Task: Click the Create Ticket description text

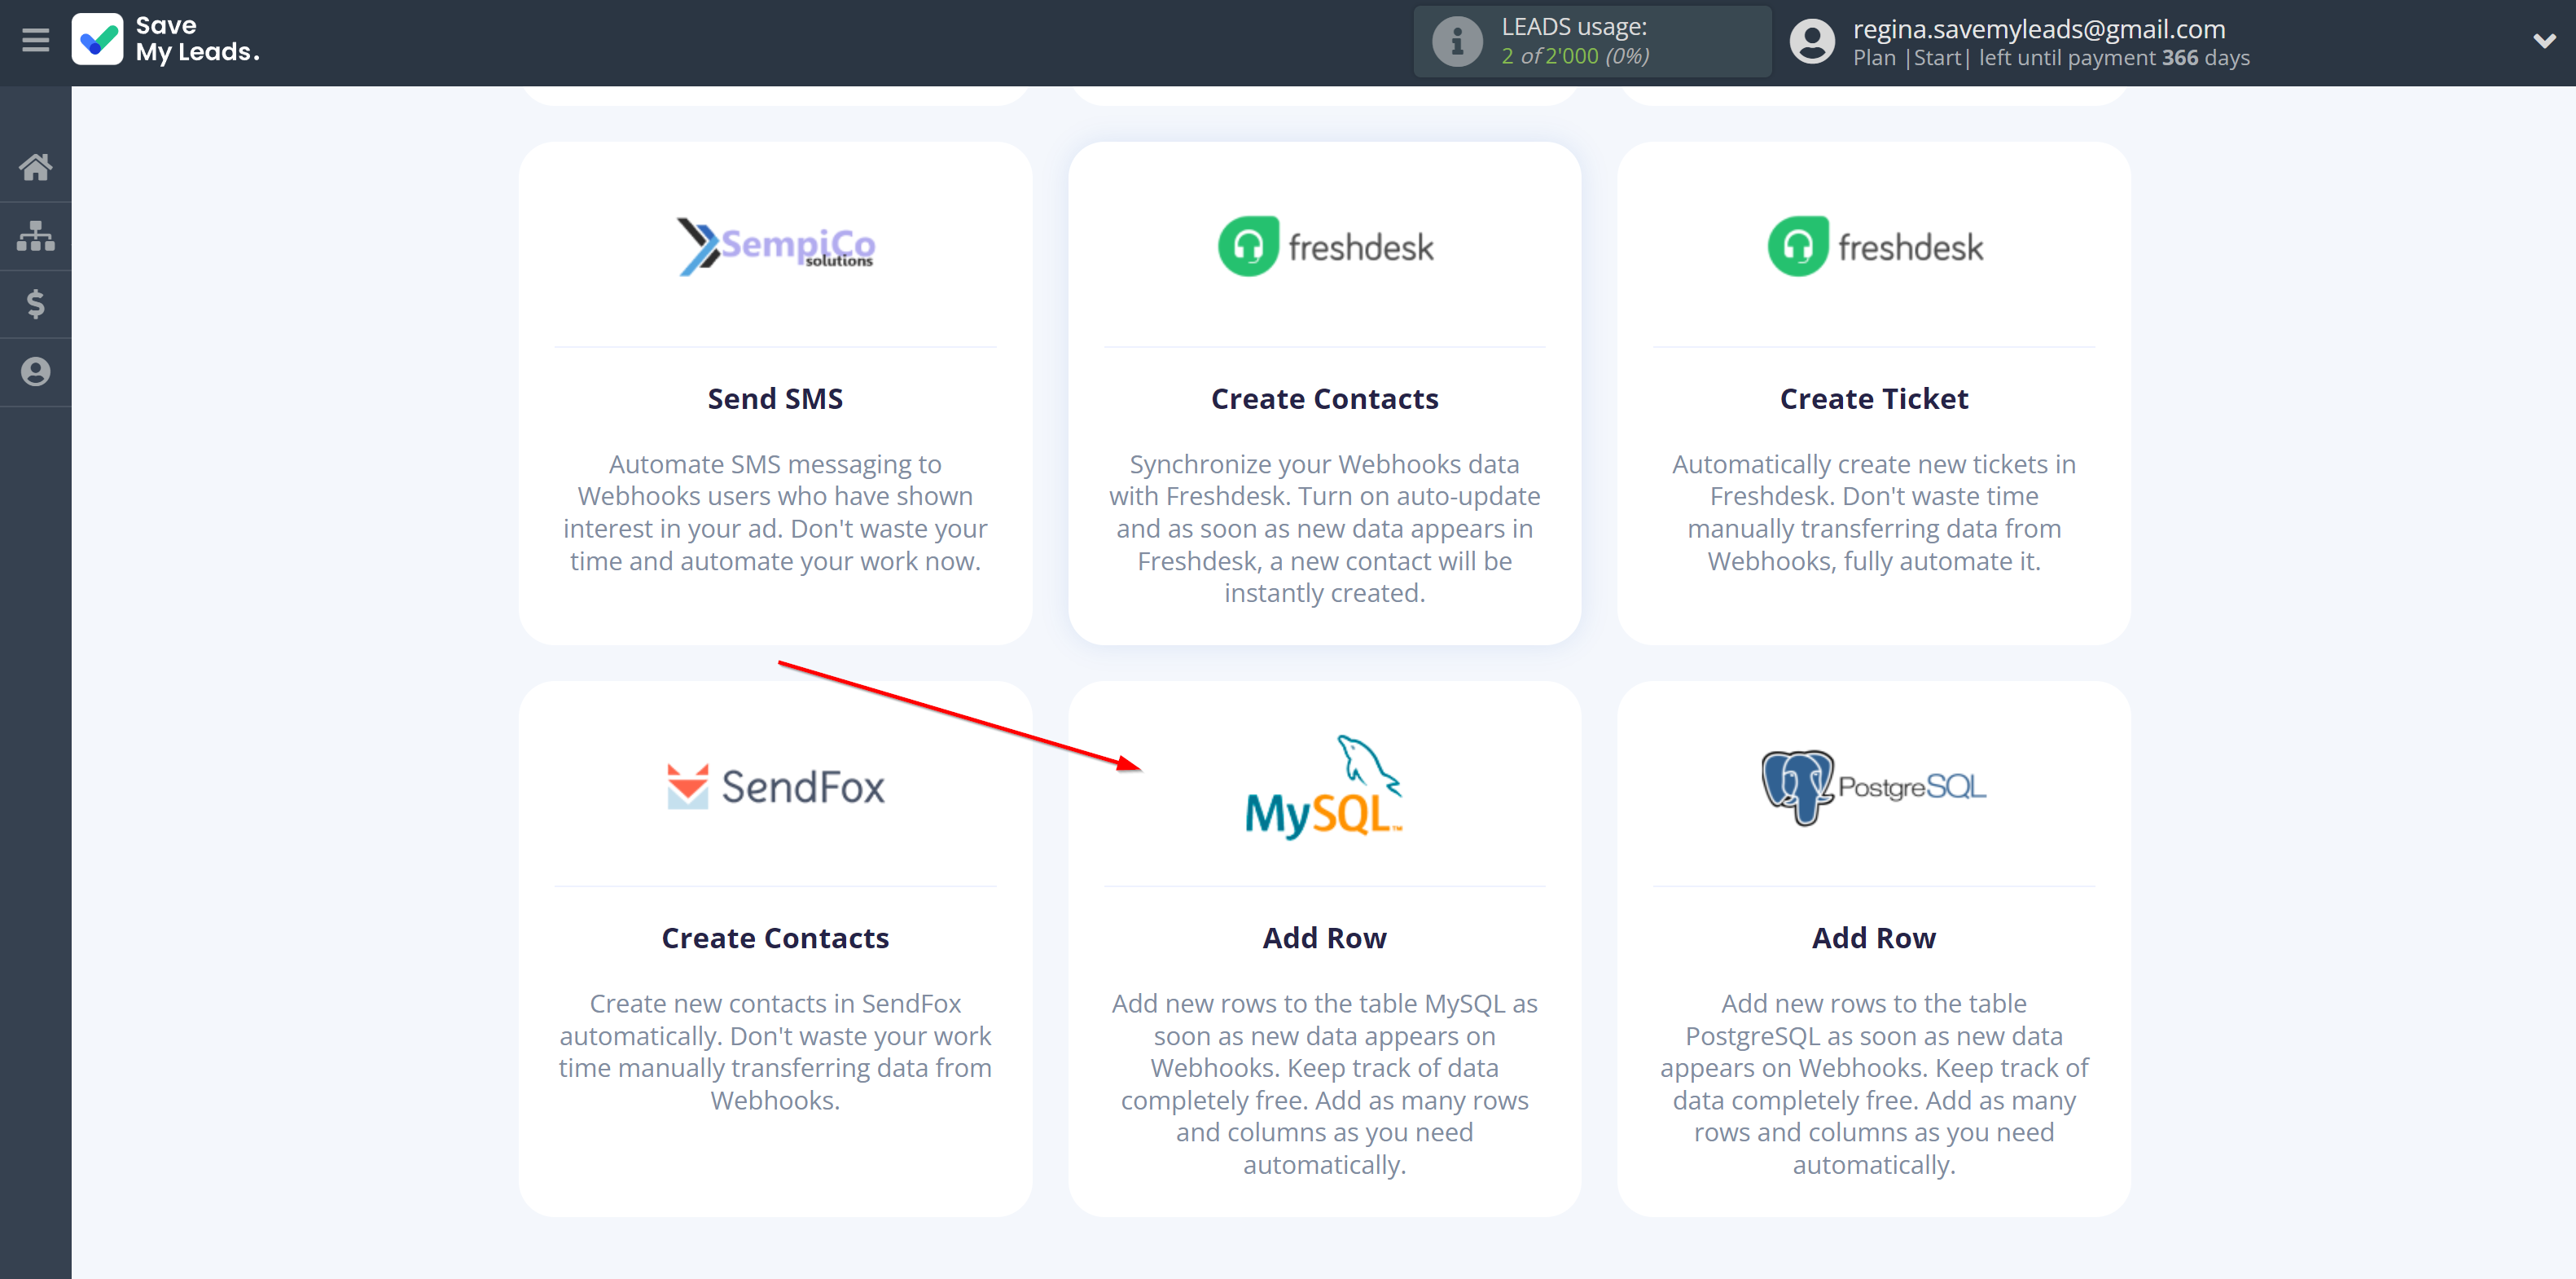Action: coord(1873,513)
